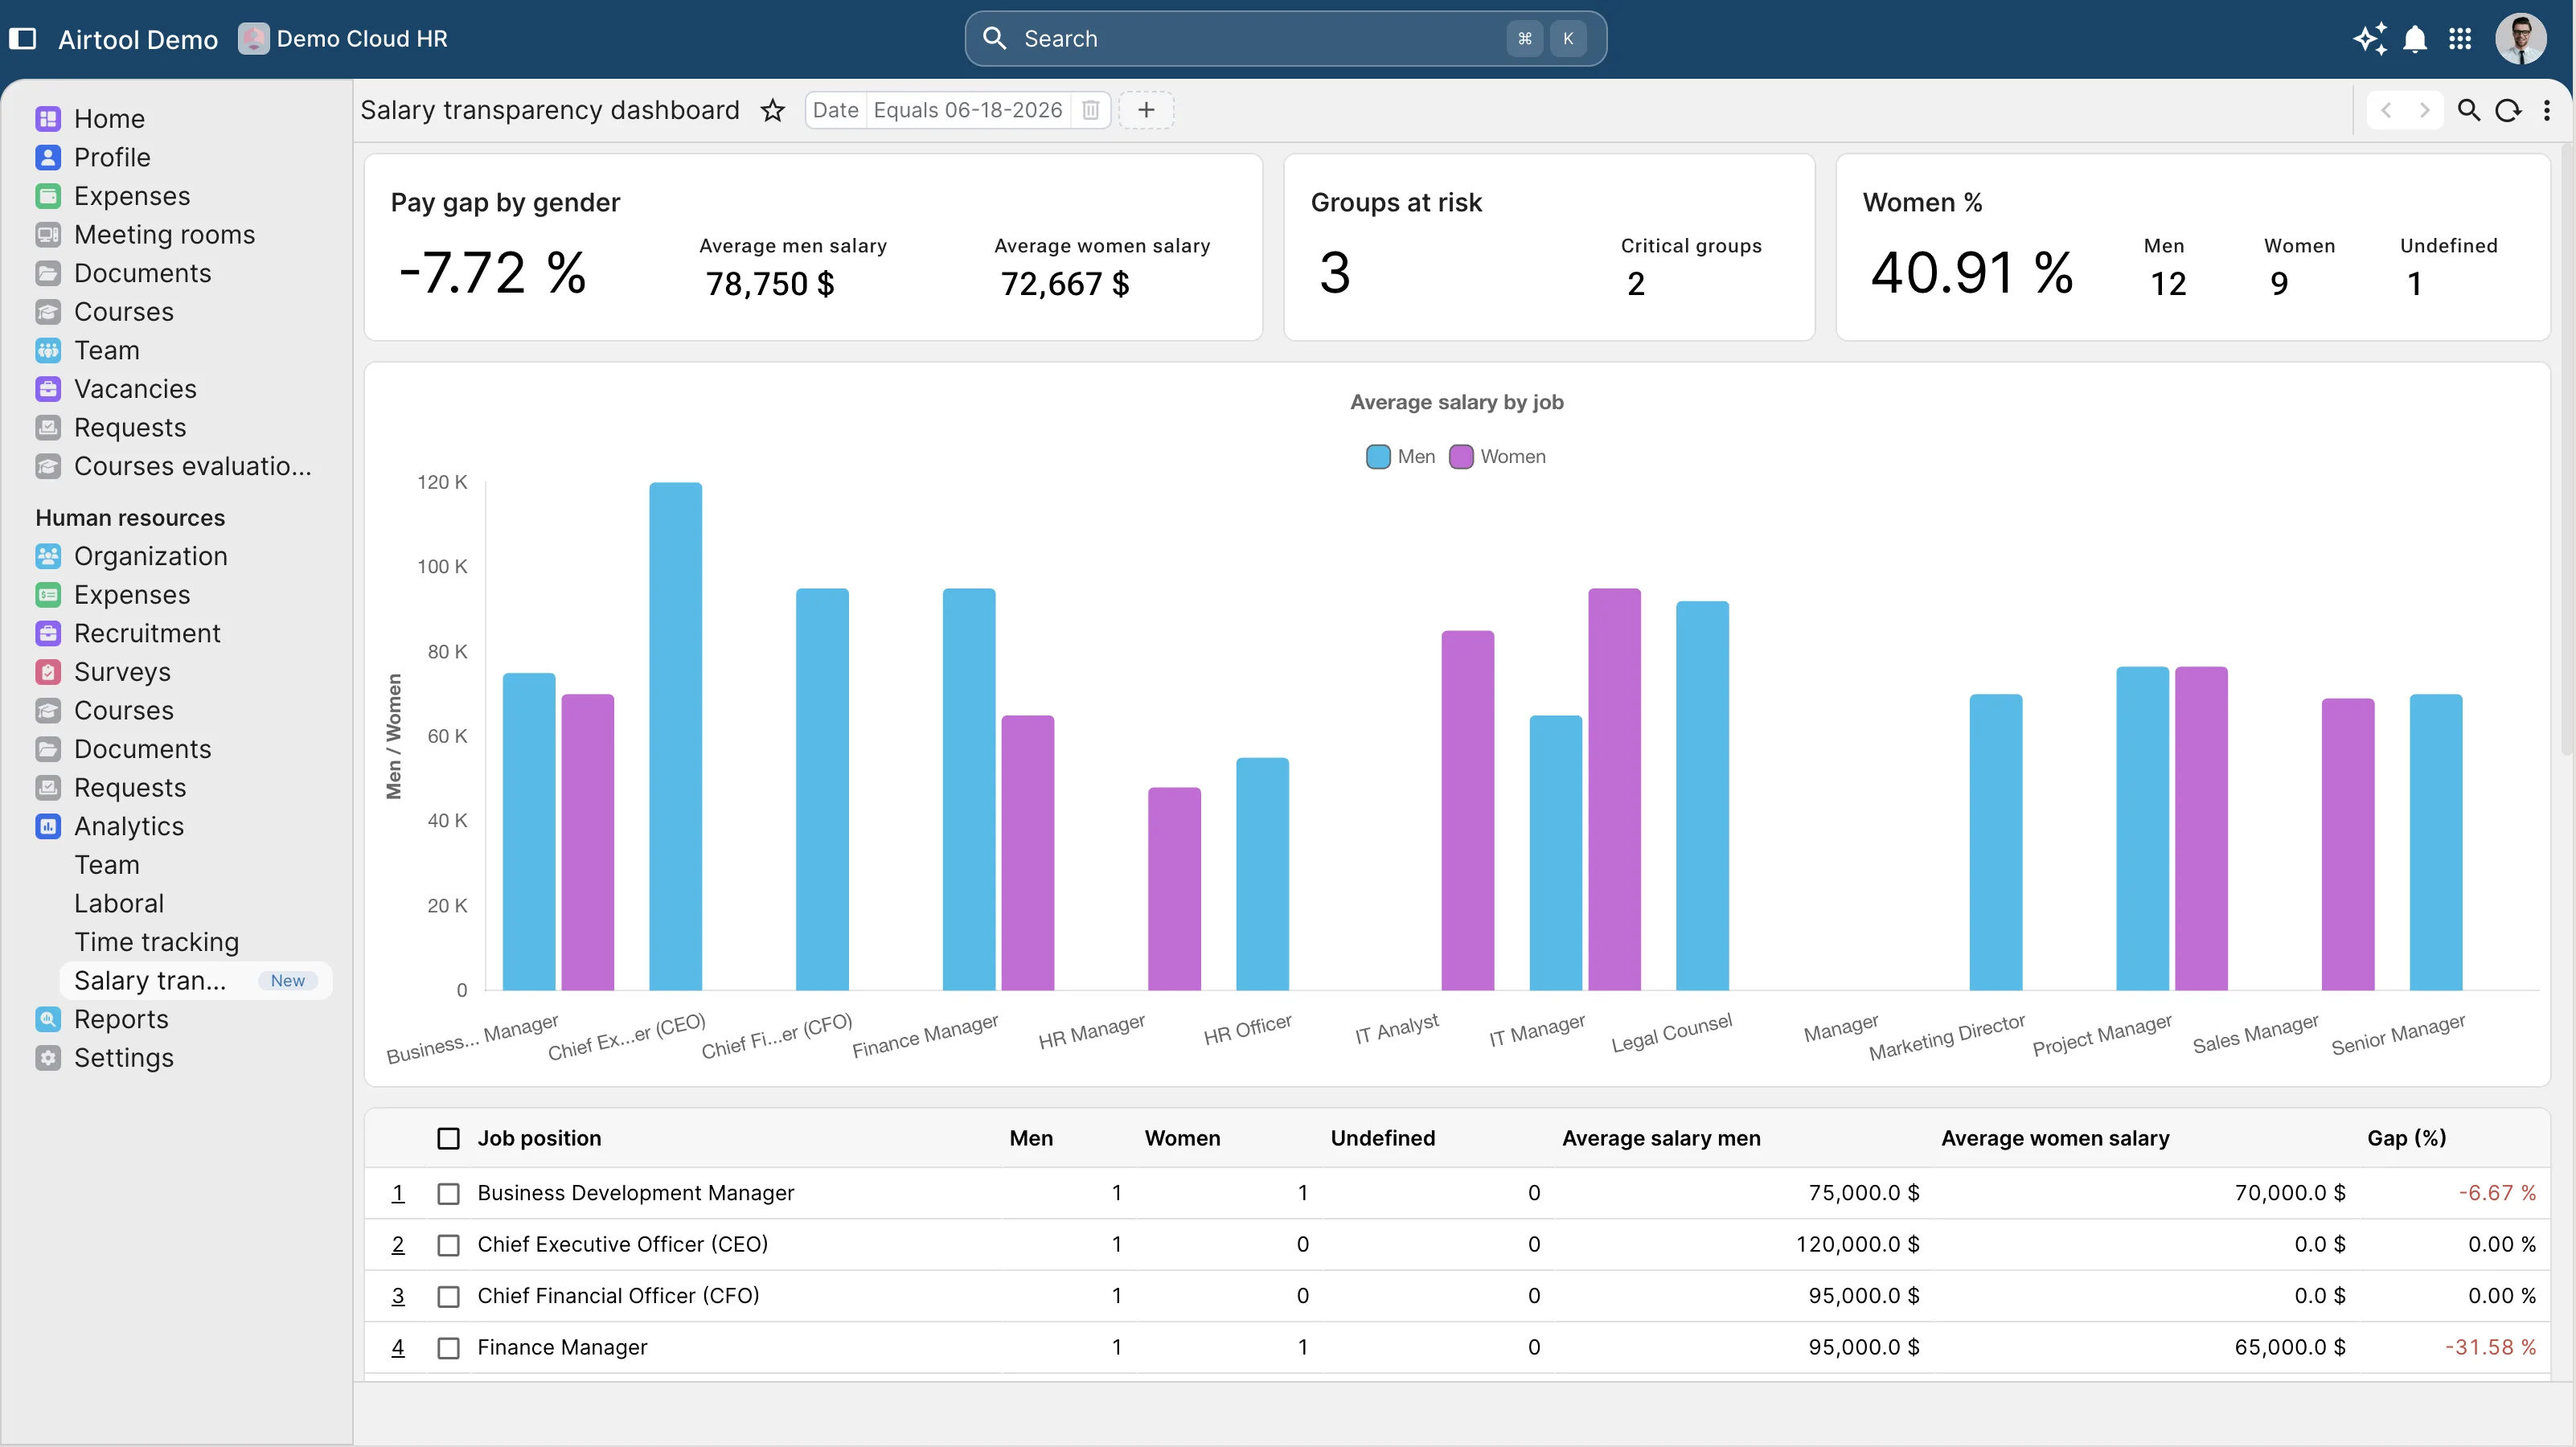Click the Vacancies sidebar icon
Viewport: 2576px width, 1447px height.
point(48,389)
